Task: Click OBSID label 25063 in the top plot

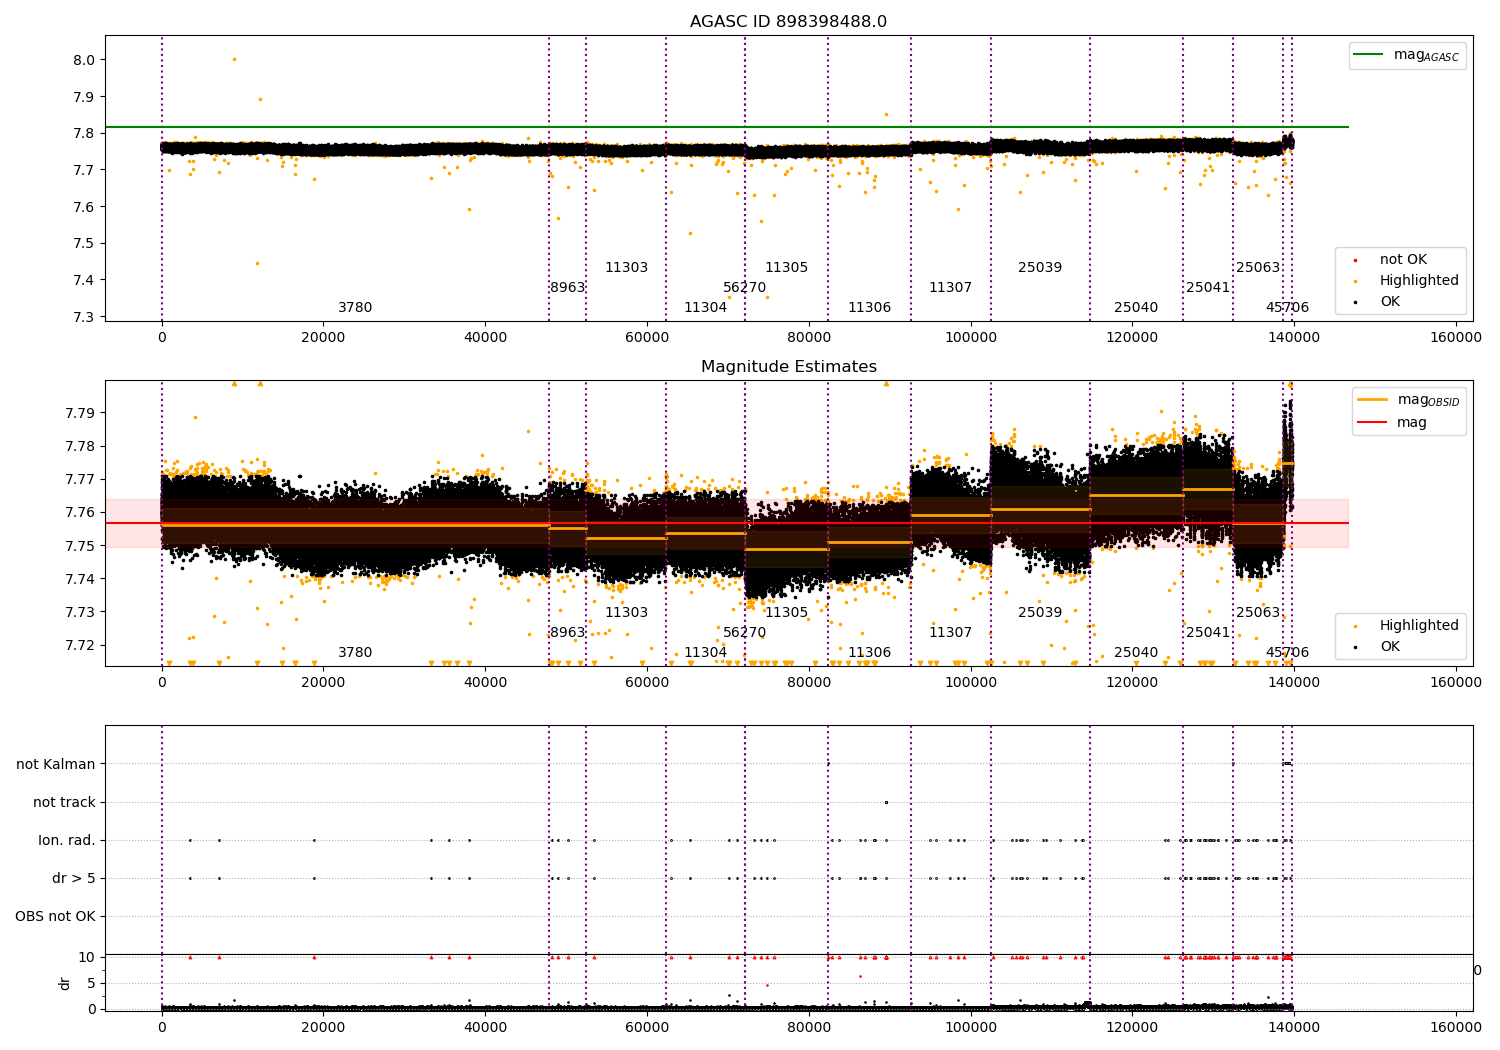Action: 1258,267
